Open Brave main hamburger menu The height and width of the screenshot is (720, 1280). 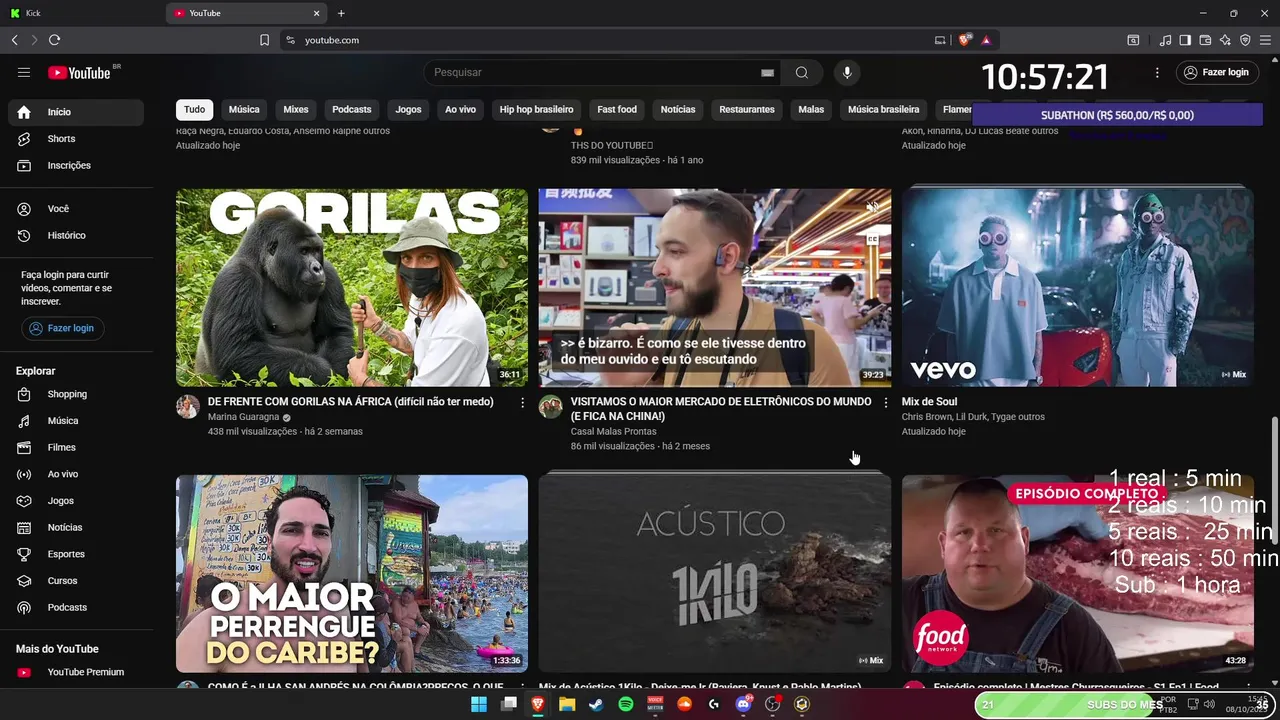click(x=1265, y=40)
